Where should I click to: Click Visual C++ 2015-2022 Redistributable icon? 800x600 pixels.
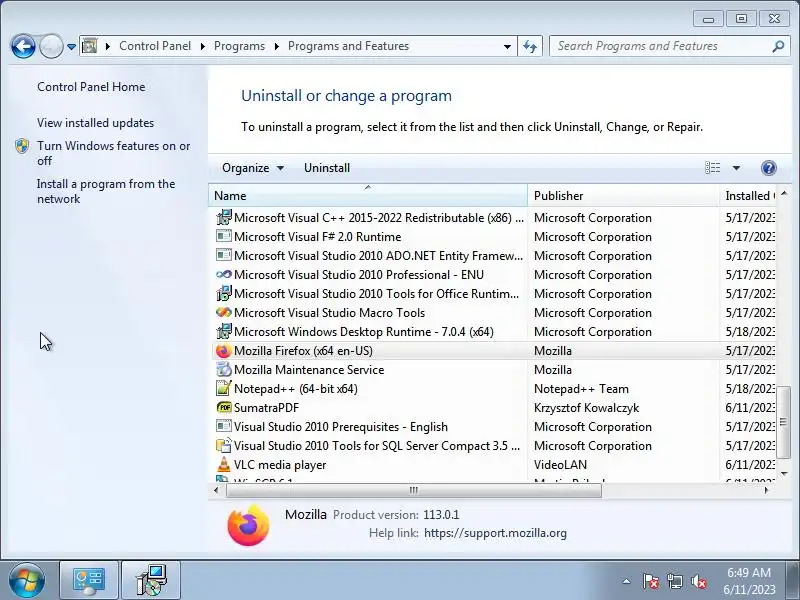[223, 218]
